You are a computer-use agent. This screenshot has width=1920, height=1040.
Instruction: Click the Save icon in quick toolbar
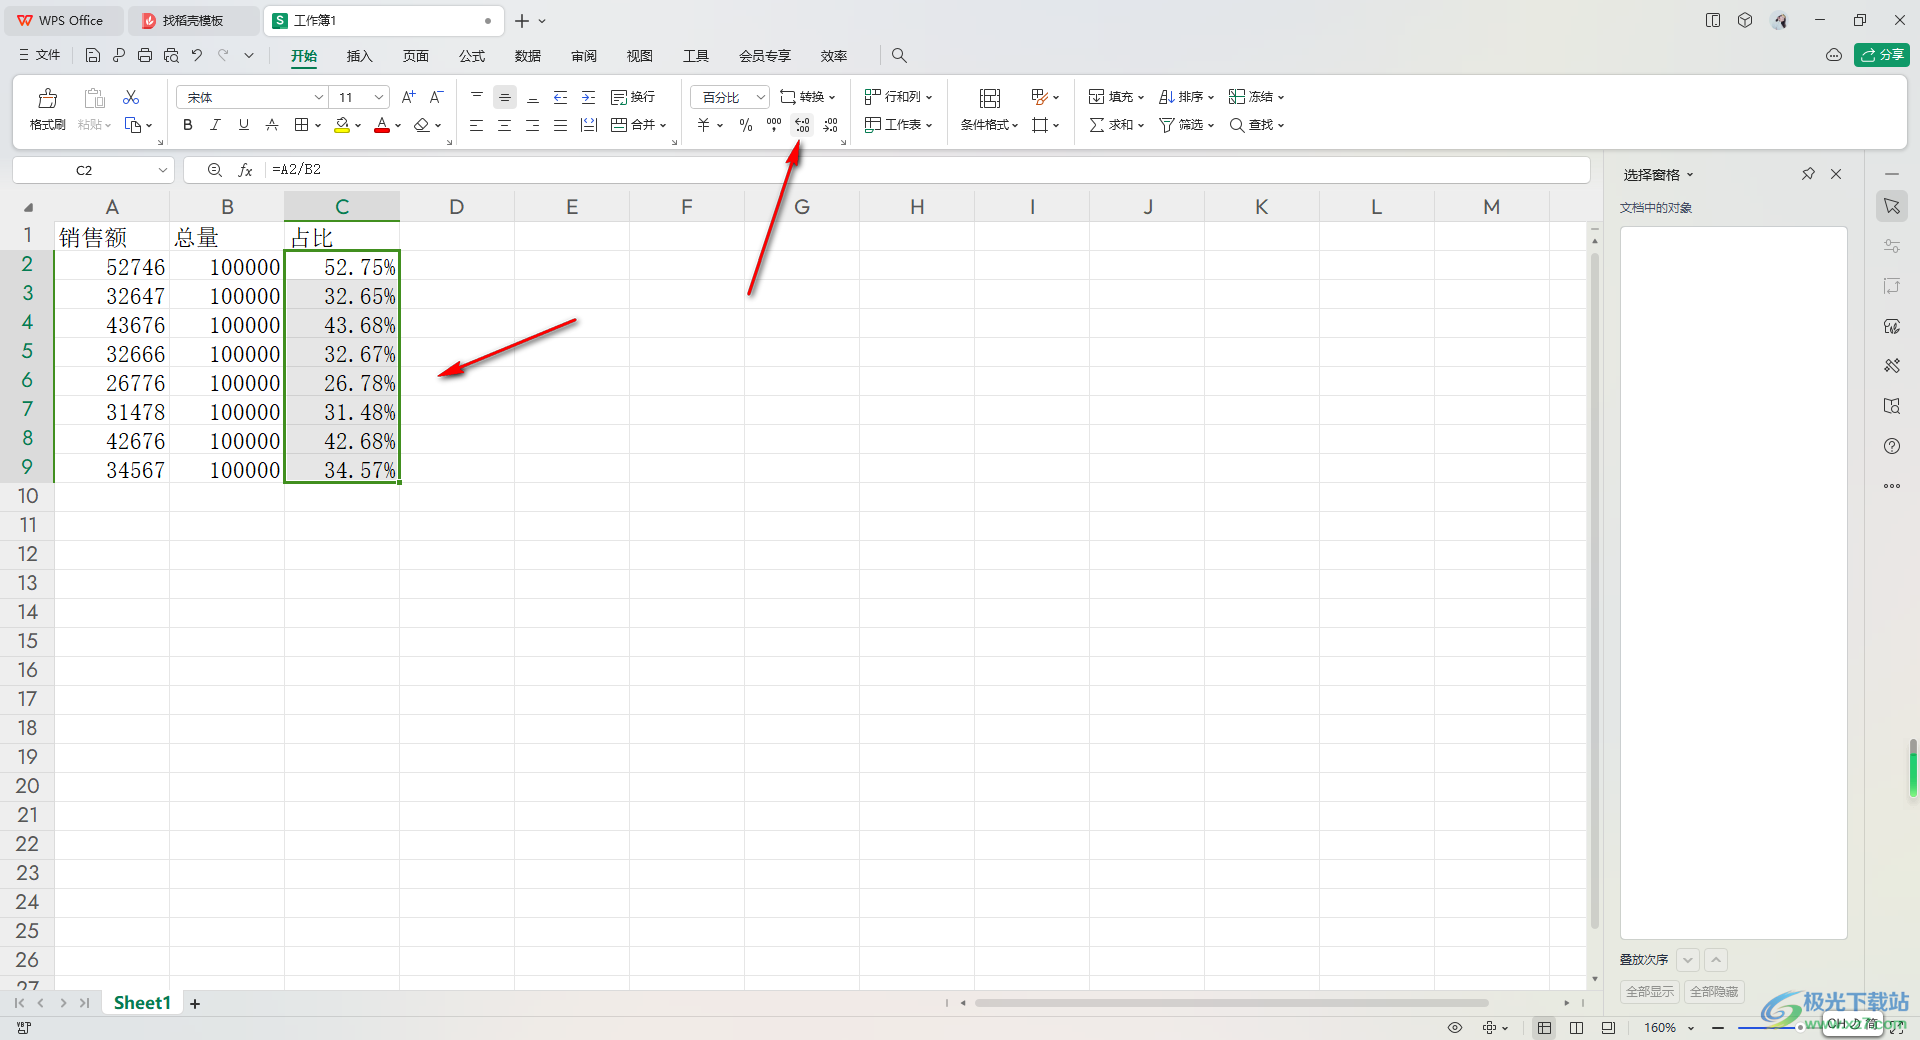[93, 55]
